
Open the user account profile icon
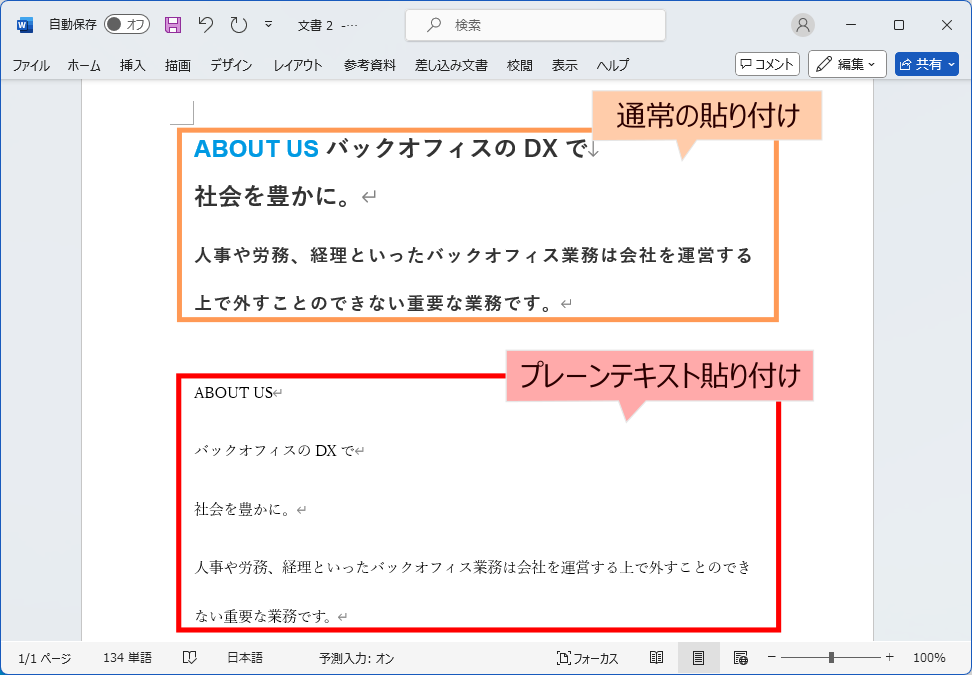tap(802, 25)
